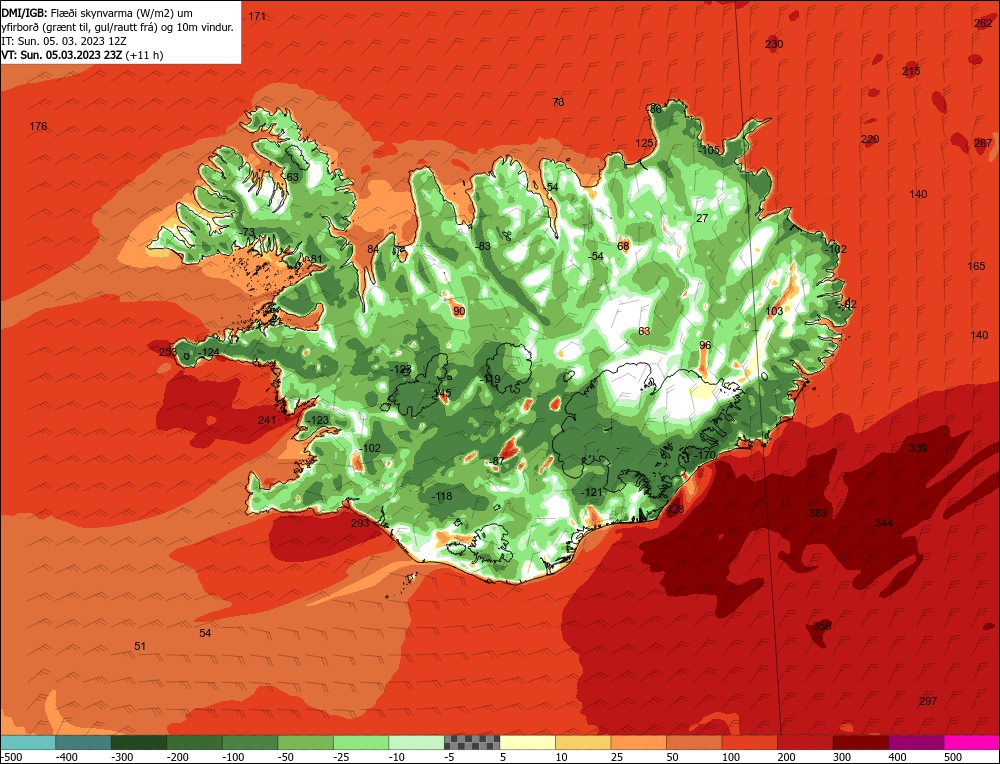Click the map value 297
Viewport: 1000px width, 764px height.
tap(928, 701)
